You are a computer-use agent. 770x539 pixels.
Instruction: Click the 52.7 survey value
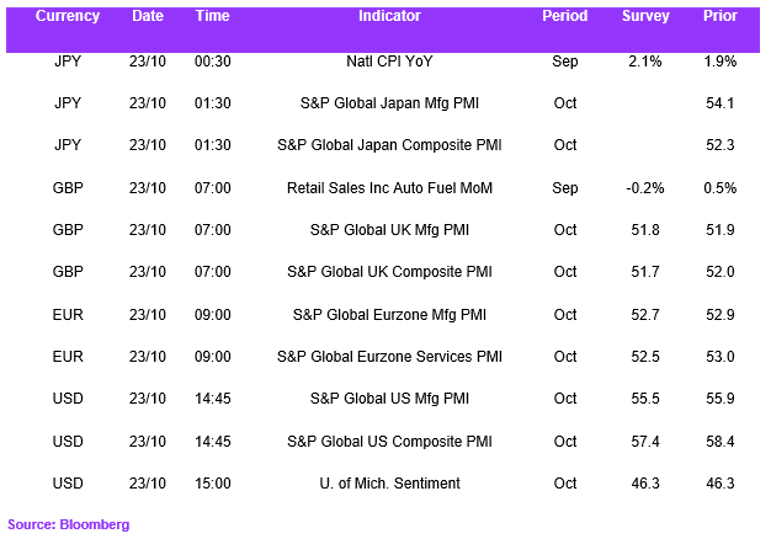(x=645, y=315)
